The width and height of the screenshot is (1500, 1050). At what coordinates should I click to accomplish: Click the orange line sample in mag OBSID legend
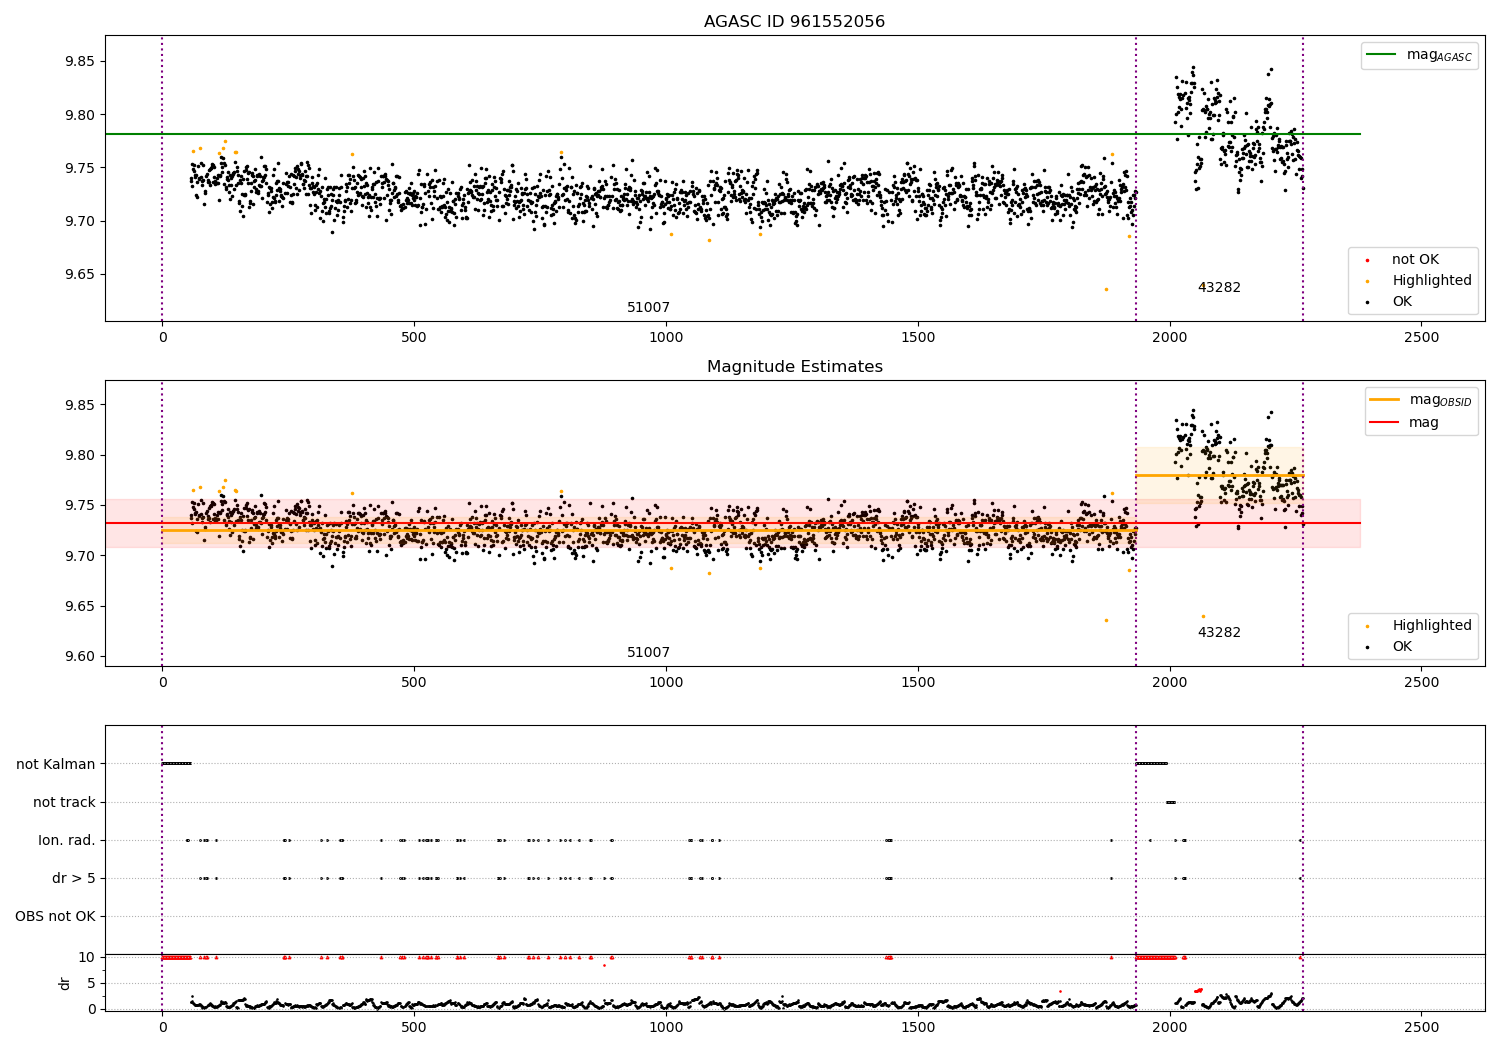(1385, 400)
